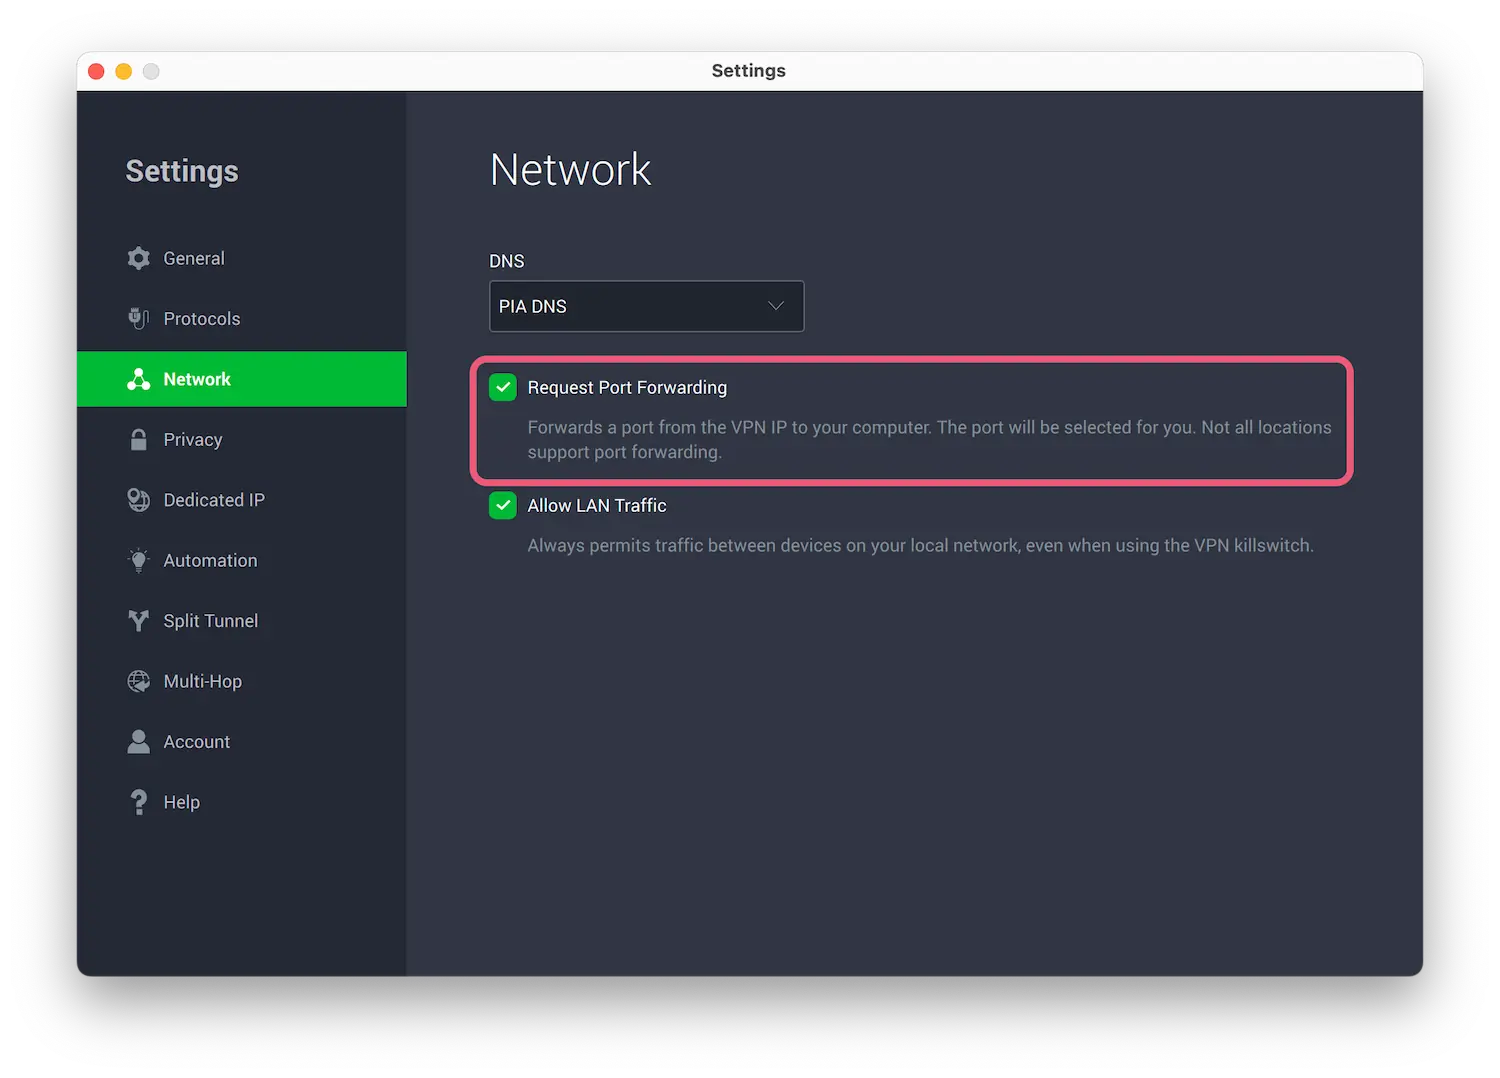
Task: Uncheck Allow LAN Traffic
Action: pyautogui.click(x=503, y=505)
